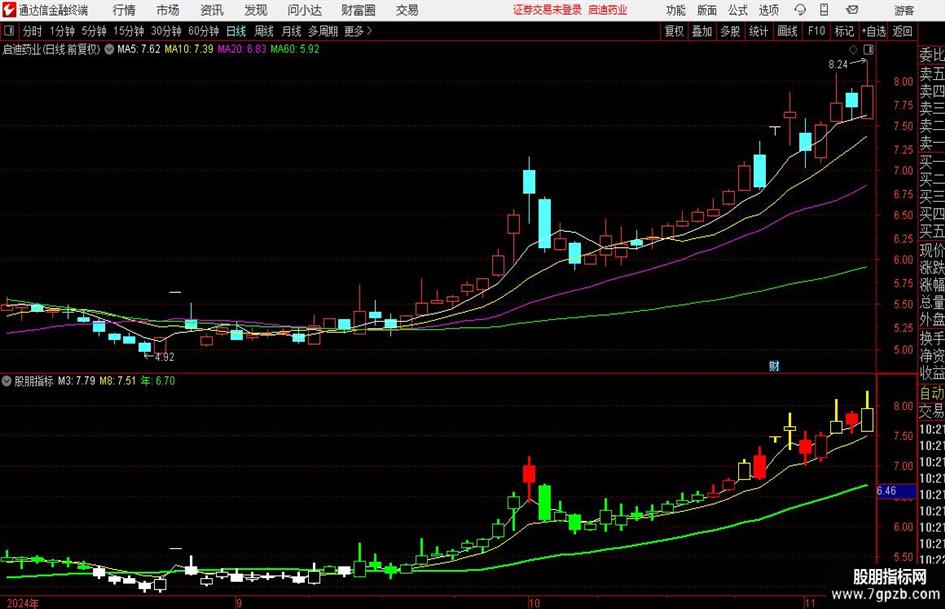The width and height of the screenshot is (945, 609).
Task: Click the 统计 statistics button
Action: click(x=758, y=31)
